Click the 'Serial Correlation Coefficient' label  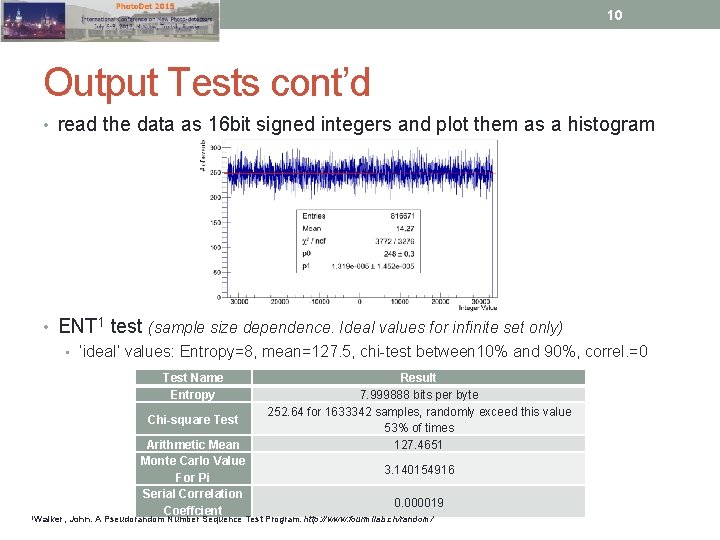[193, 502]
